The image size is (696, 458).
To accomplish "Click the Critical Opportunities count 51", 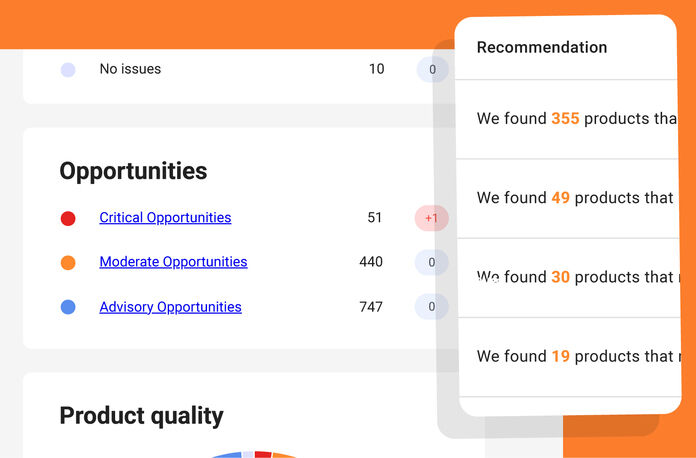I will click(x=375, y=218).
